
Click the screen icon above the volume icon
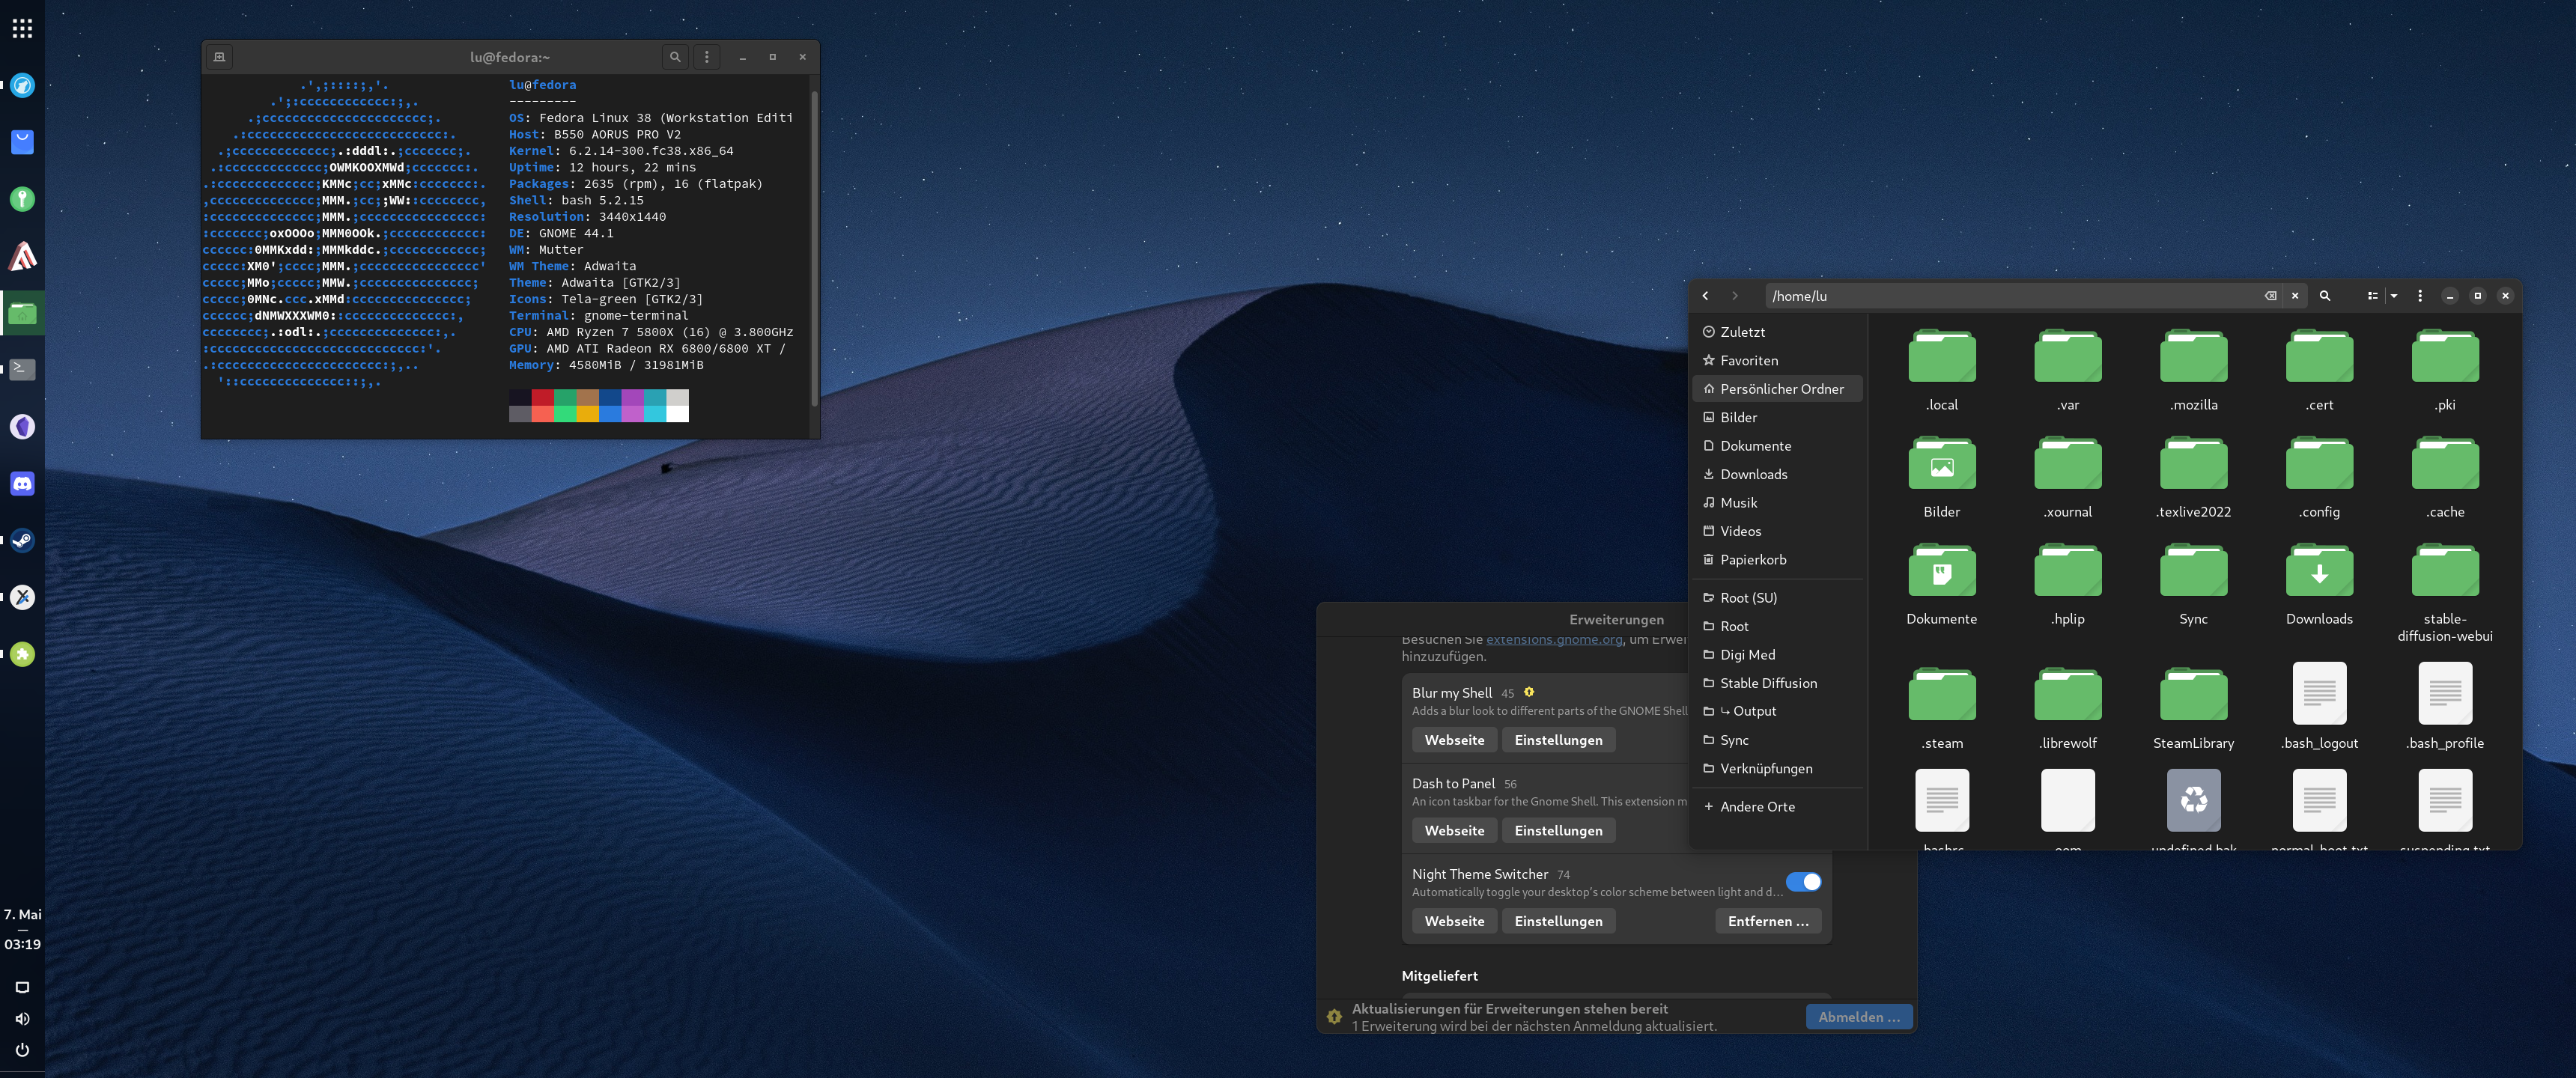click(x=22, y=987)
